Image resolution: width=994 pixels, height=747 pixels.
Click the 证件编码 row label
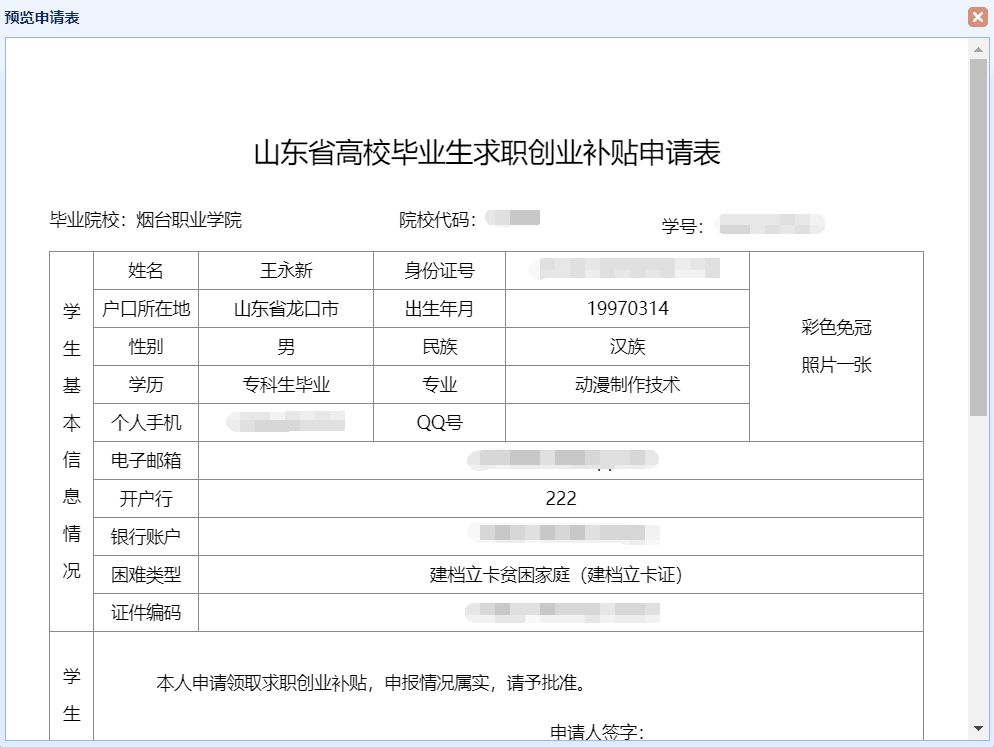[x=146, y=613]
